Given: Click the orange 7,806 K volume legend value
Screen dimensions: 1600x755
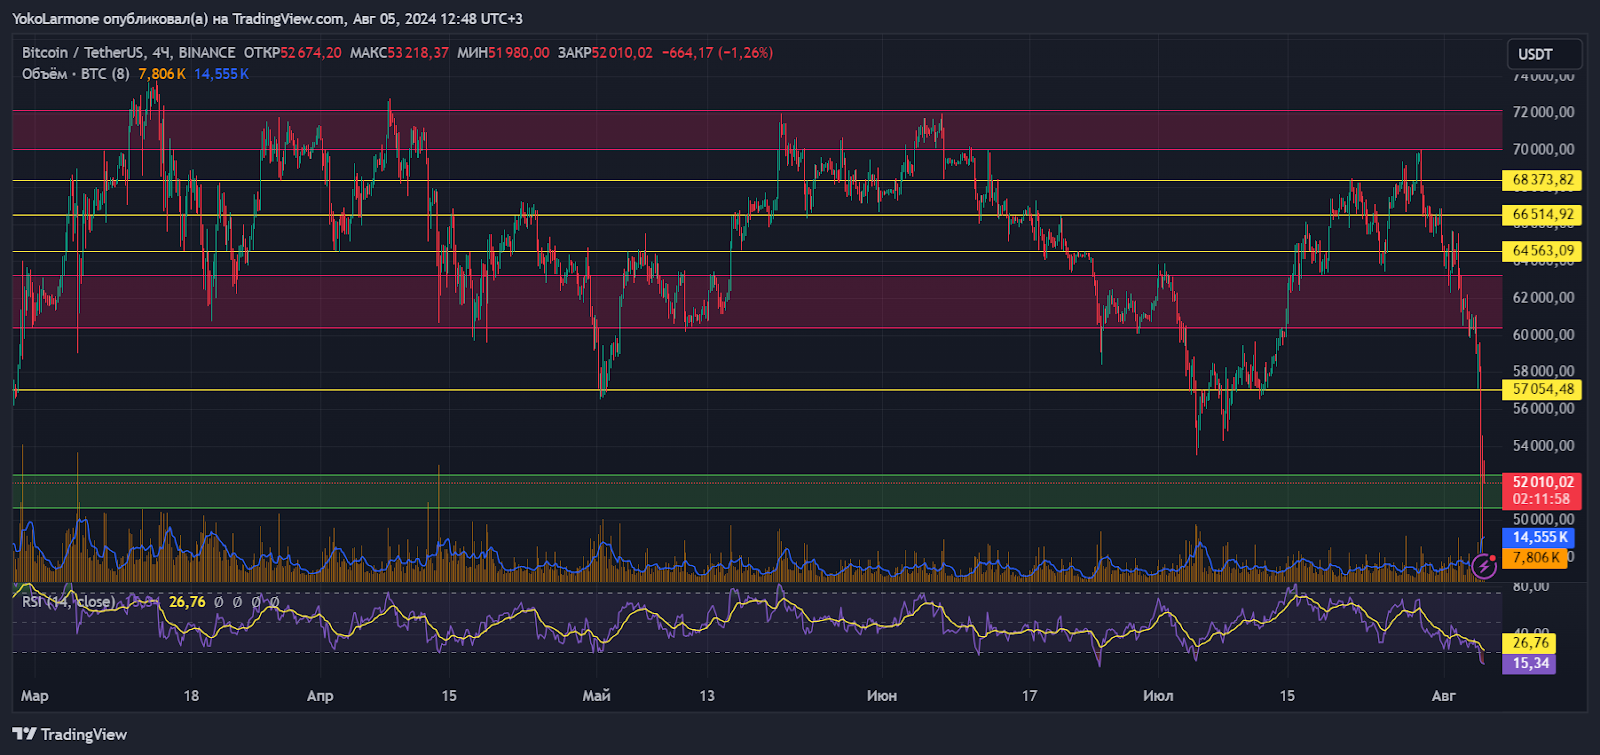Looking at the screenshot, I should (x=162, y=74).
